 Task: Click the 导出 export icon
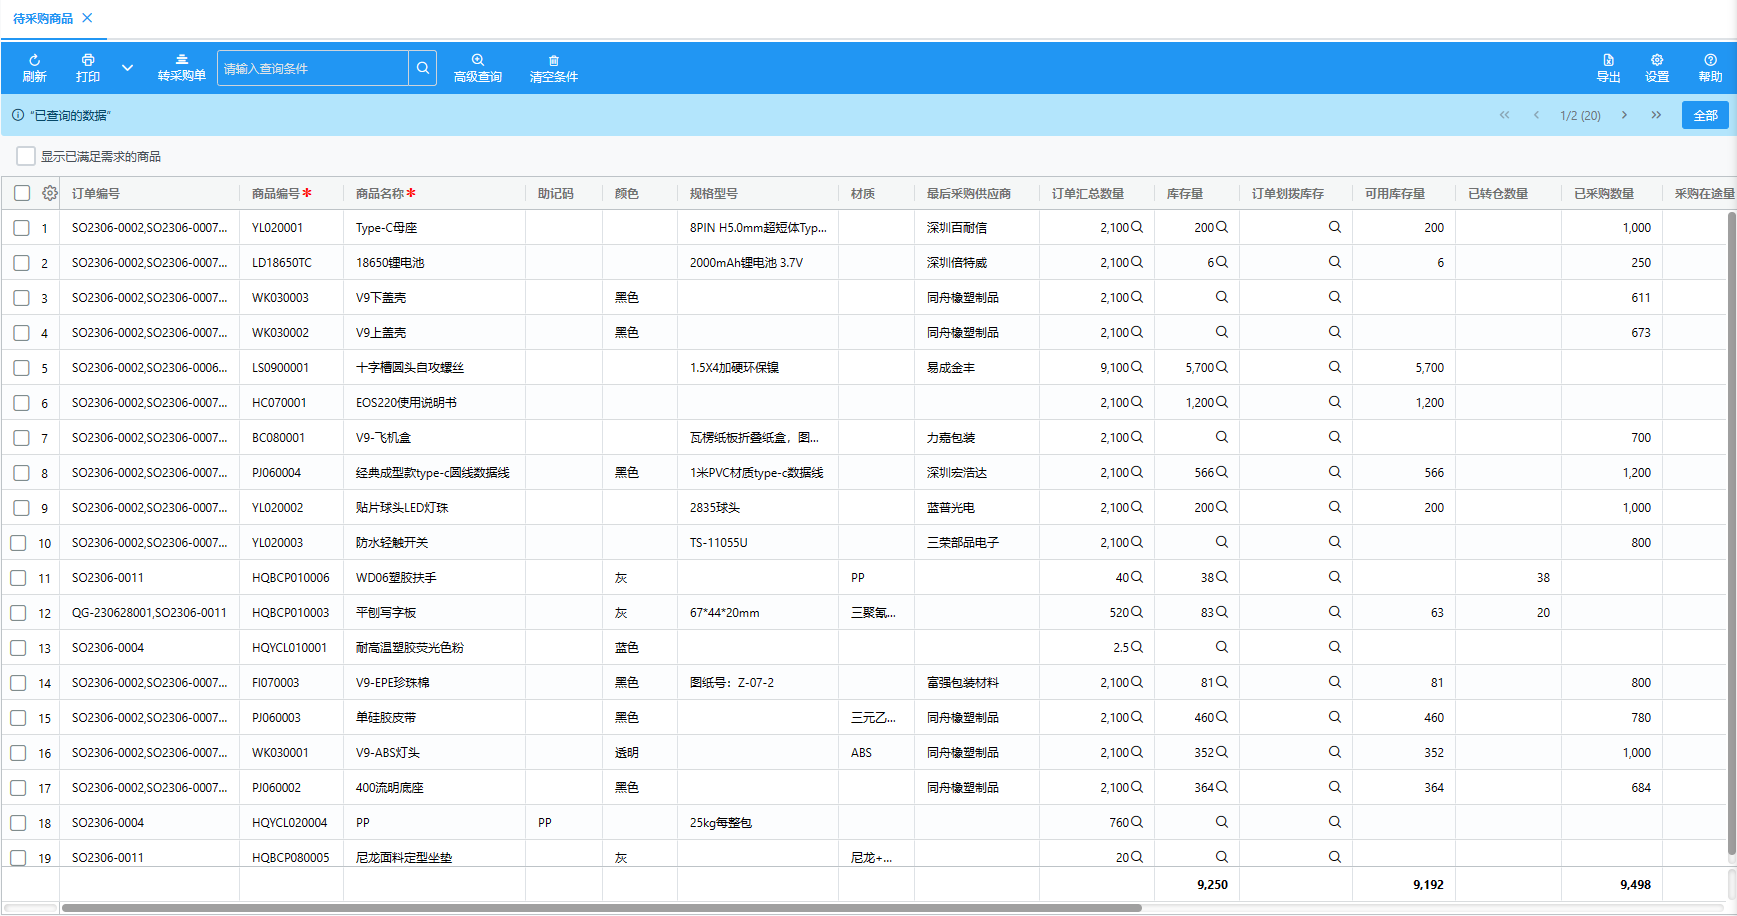click(1608, 60)
